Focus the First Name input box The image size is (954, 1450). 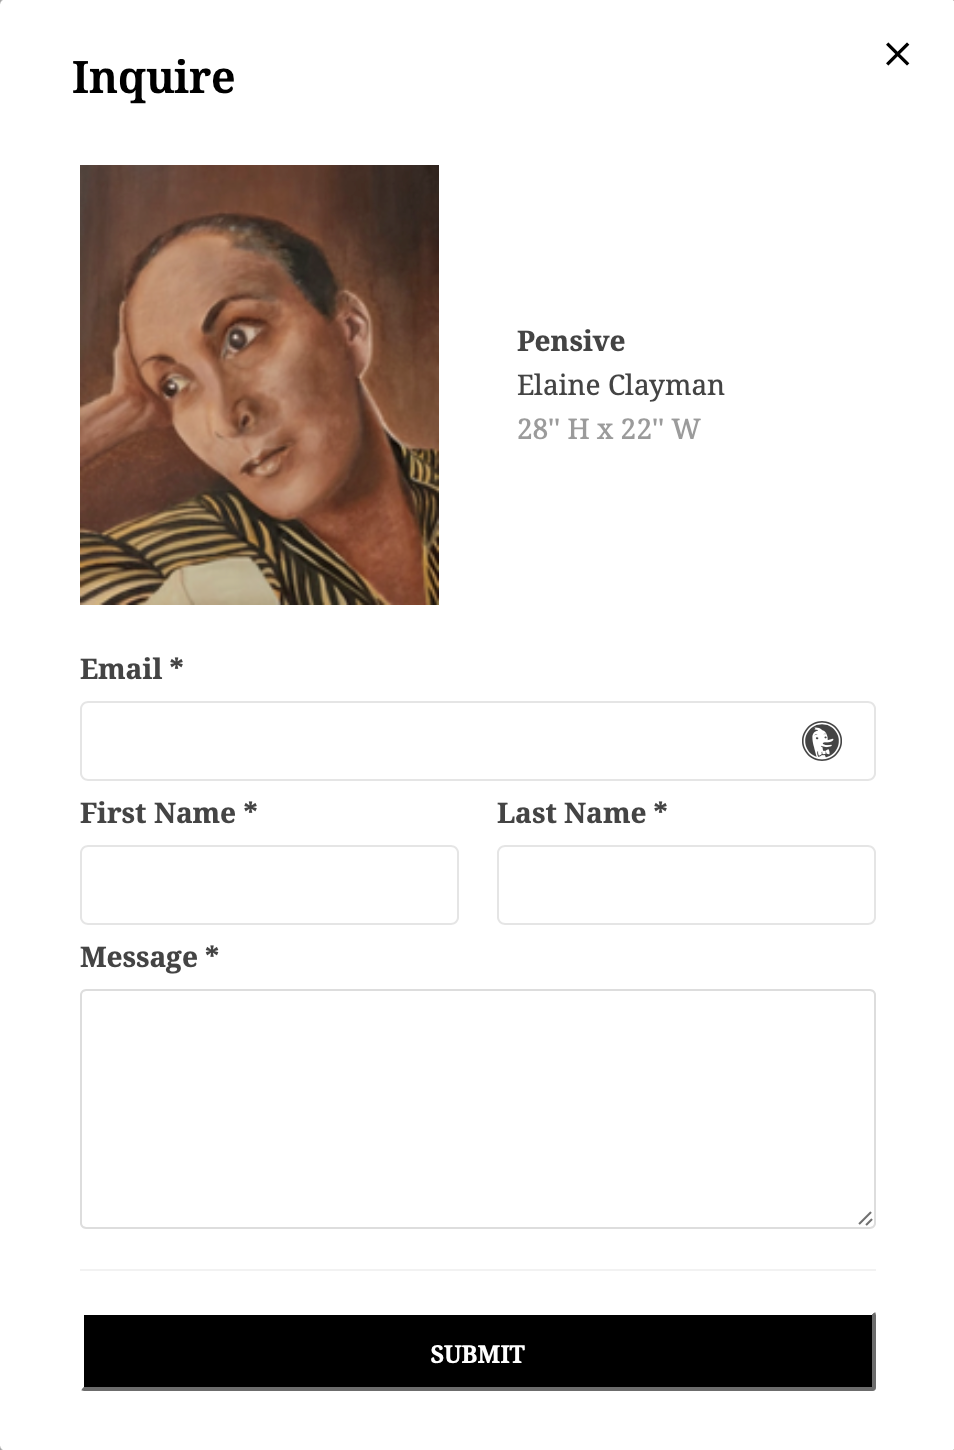(x=269, y=885)
